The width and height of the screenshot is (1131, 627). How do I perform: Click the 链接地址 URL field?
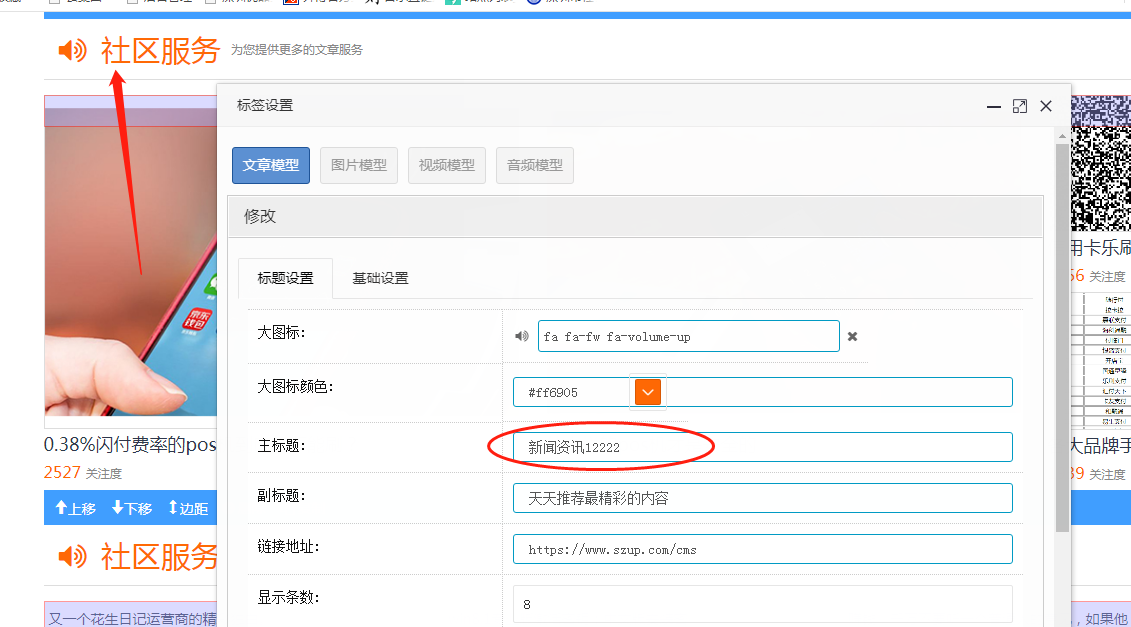pyautogui.click(x=762, y=549)
